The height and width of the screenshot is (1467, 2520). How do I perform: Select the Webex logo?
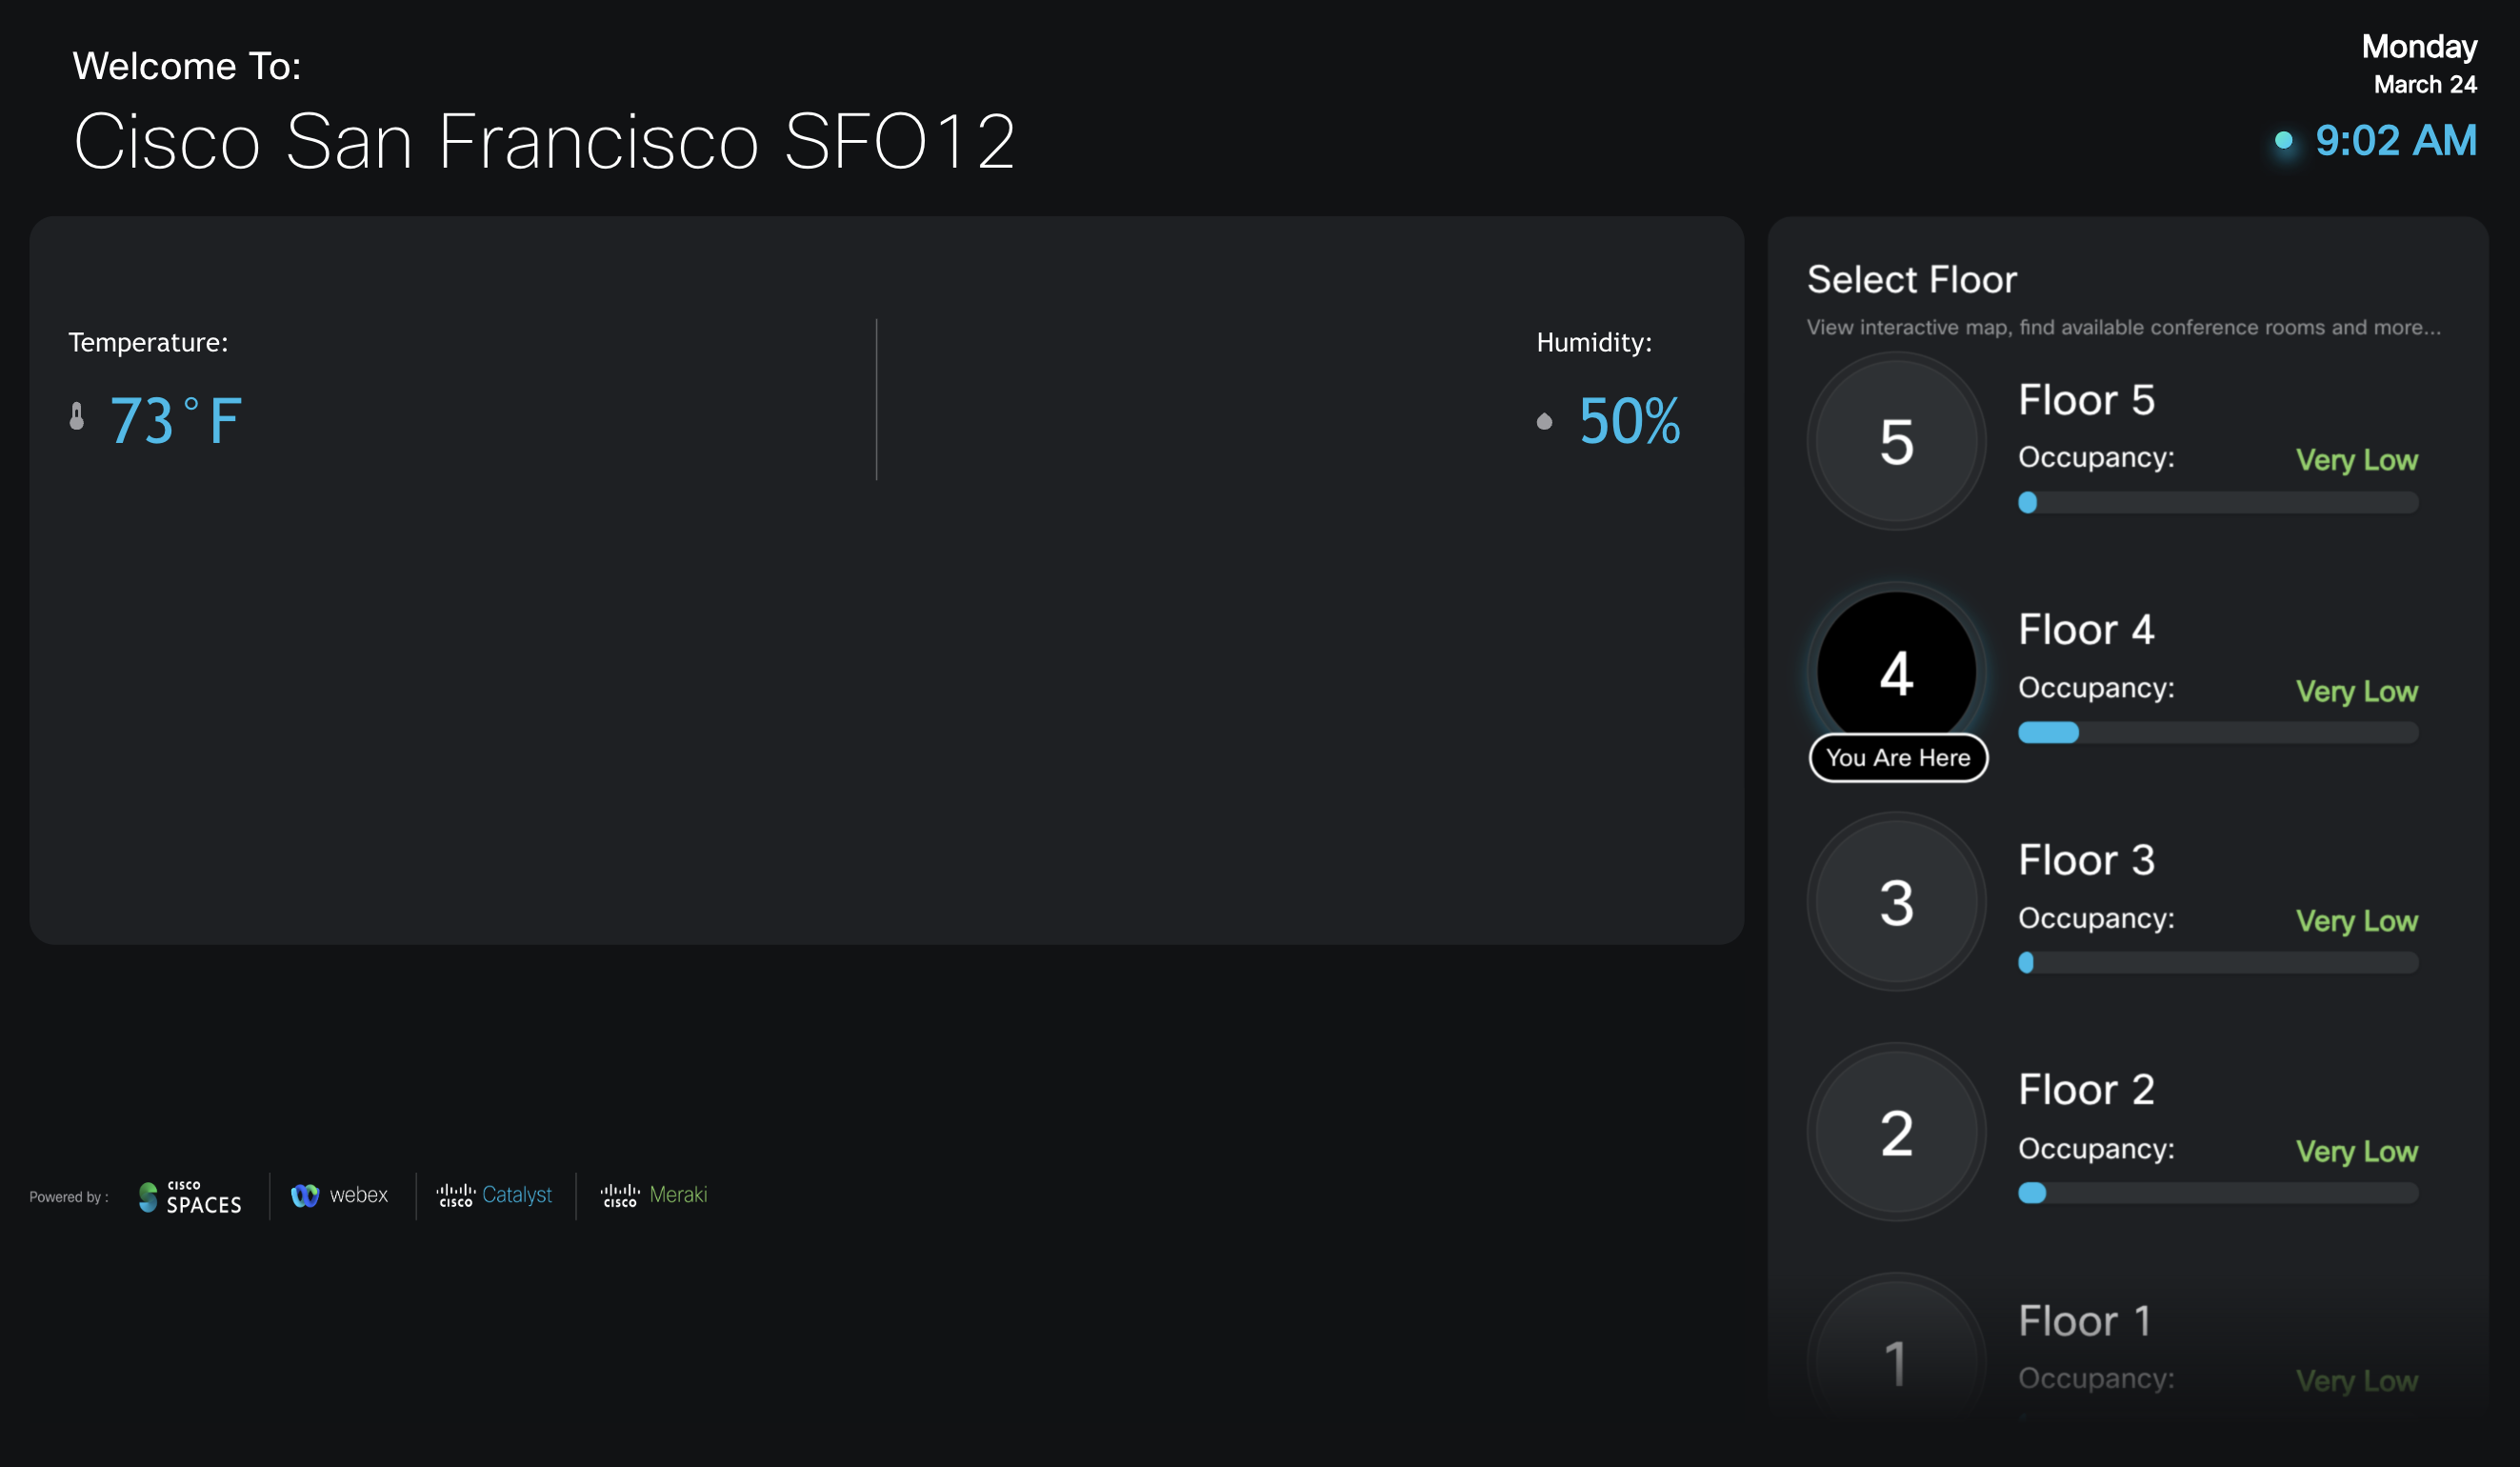pyautogui.click(x=340, y=1195)
